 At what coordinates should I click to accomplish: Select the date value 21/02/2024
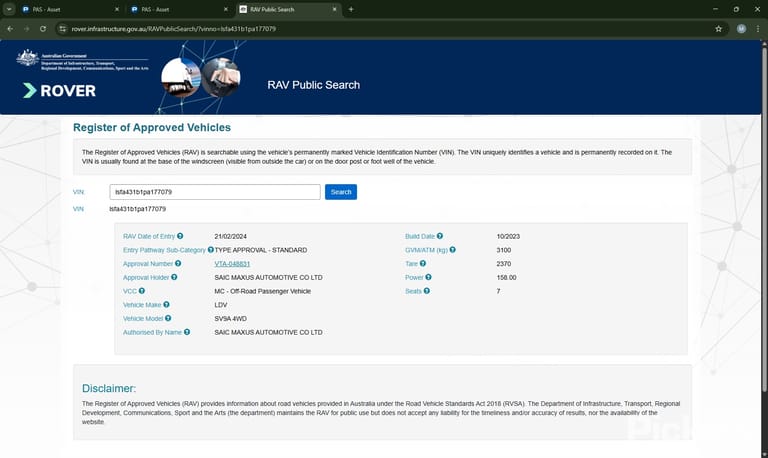click(x=231, y=236)
